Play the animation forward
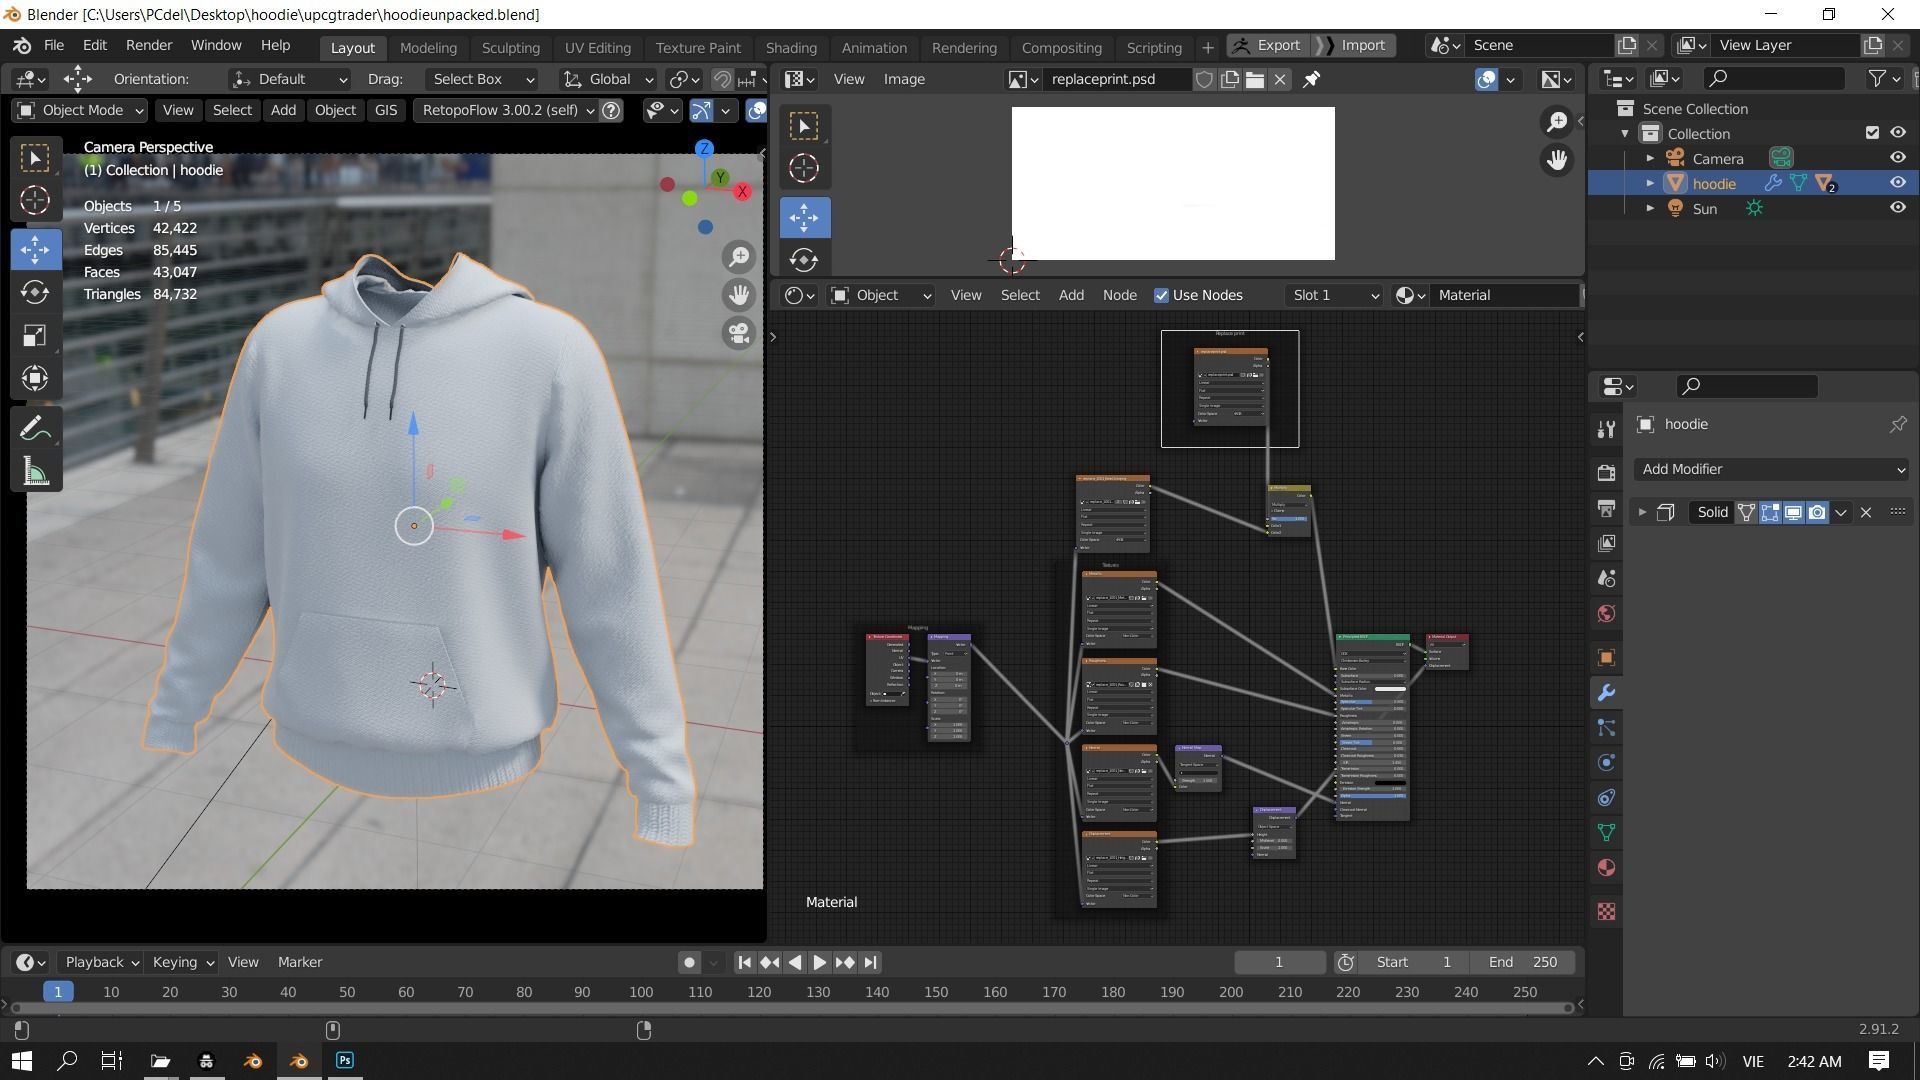1920x1080 pixels. tap(819, 962)
